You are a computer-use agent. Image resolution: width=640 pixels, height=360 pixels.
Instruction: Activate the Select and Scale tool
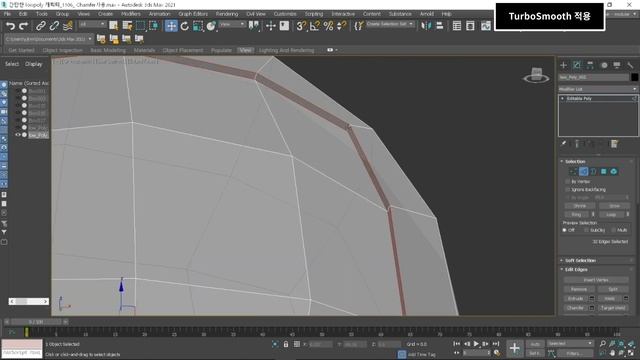(198, 26)
